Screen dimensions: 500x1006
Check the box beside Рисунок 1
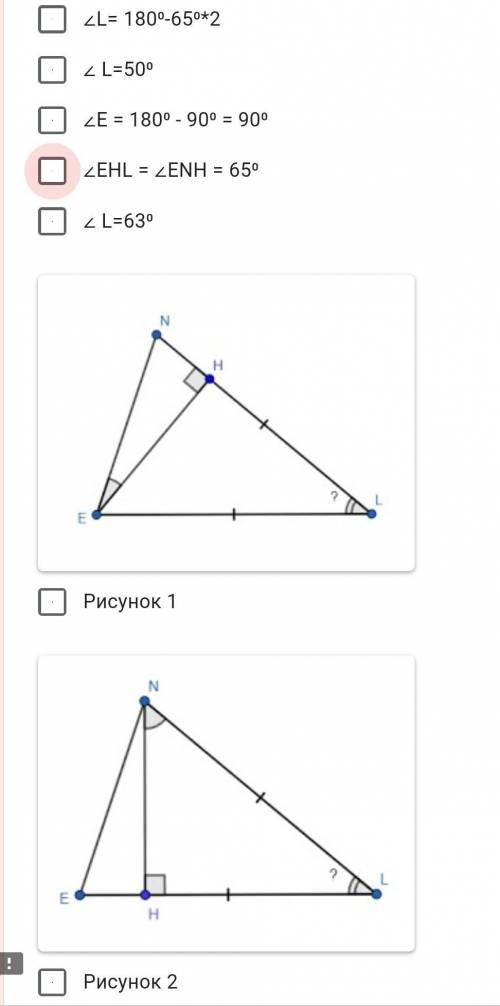point(52,602)
